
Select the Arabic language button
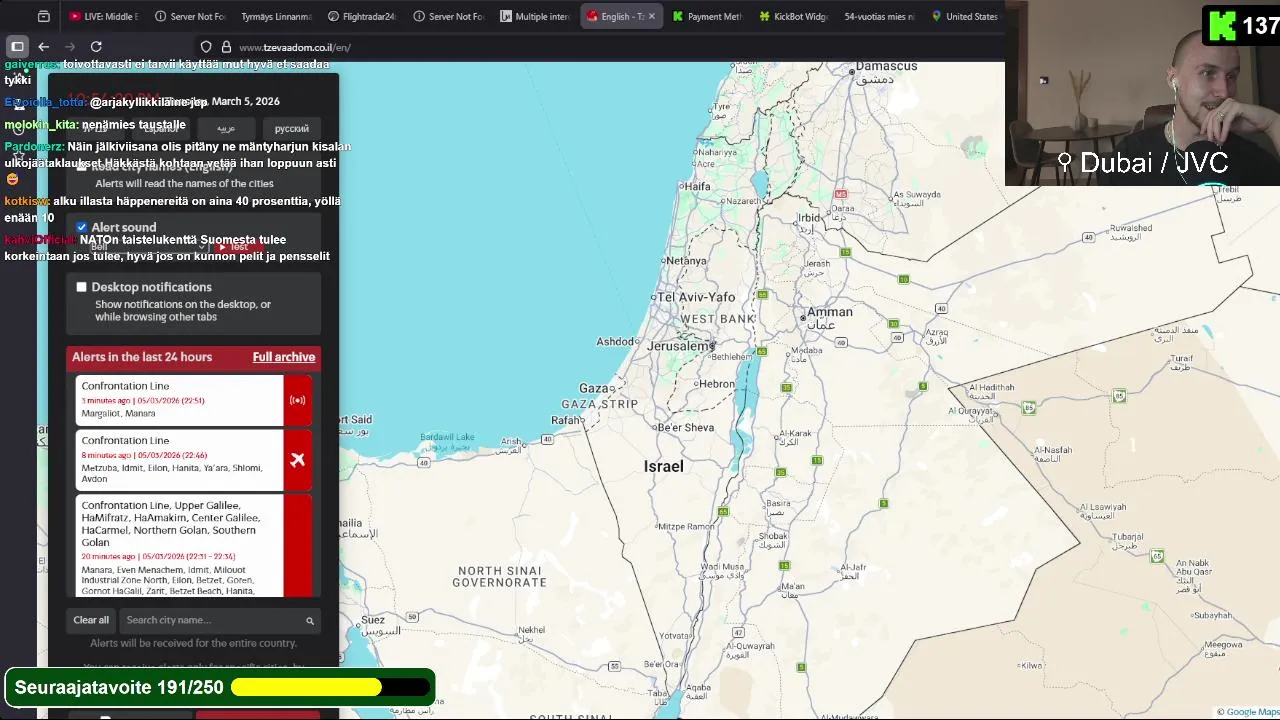point(226,128)
